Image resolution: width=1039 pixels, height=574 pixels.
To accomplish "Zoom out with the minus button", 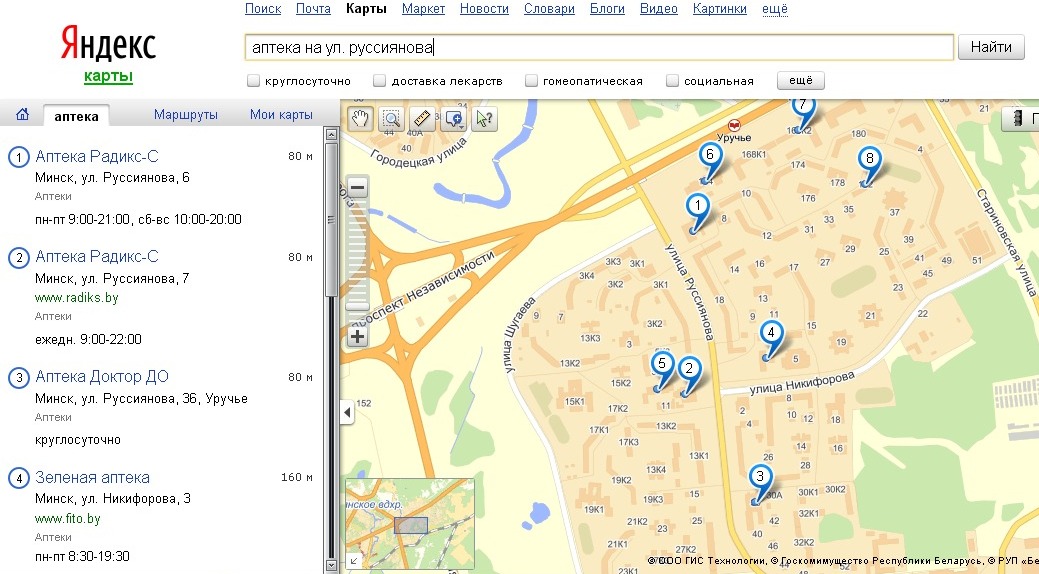I will (x=357, y=188).
